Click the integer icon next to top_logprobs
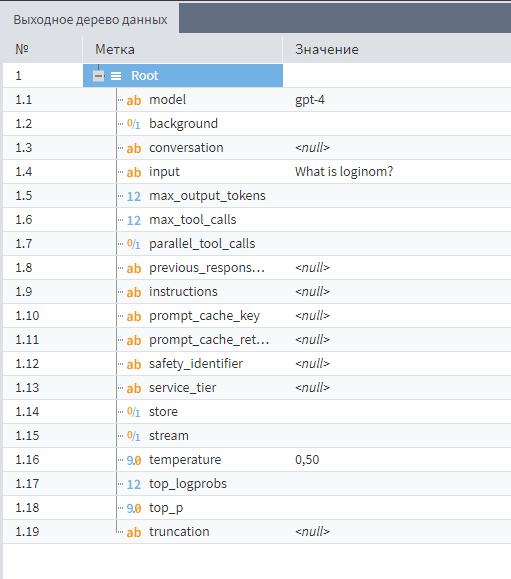The image size is (511, 579). [x=134, y=484]
